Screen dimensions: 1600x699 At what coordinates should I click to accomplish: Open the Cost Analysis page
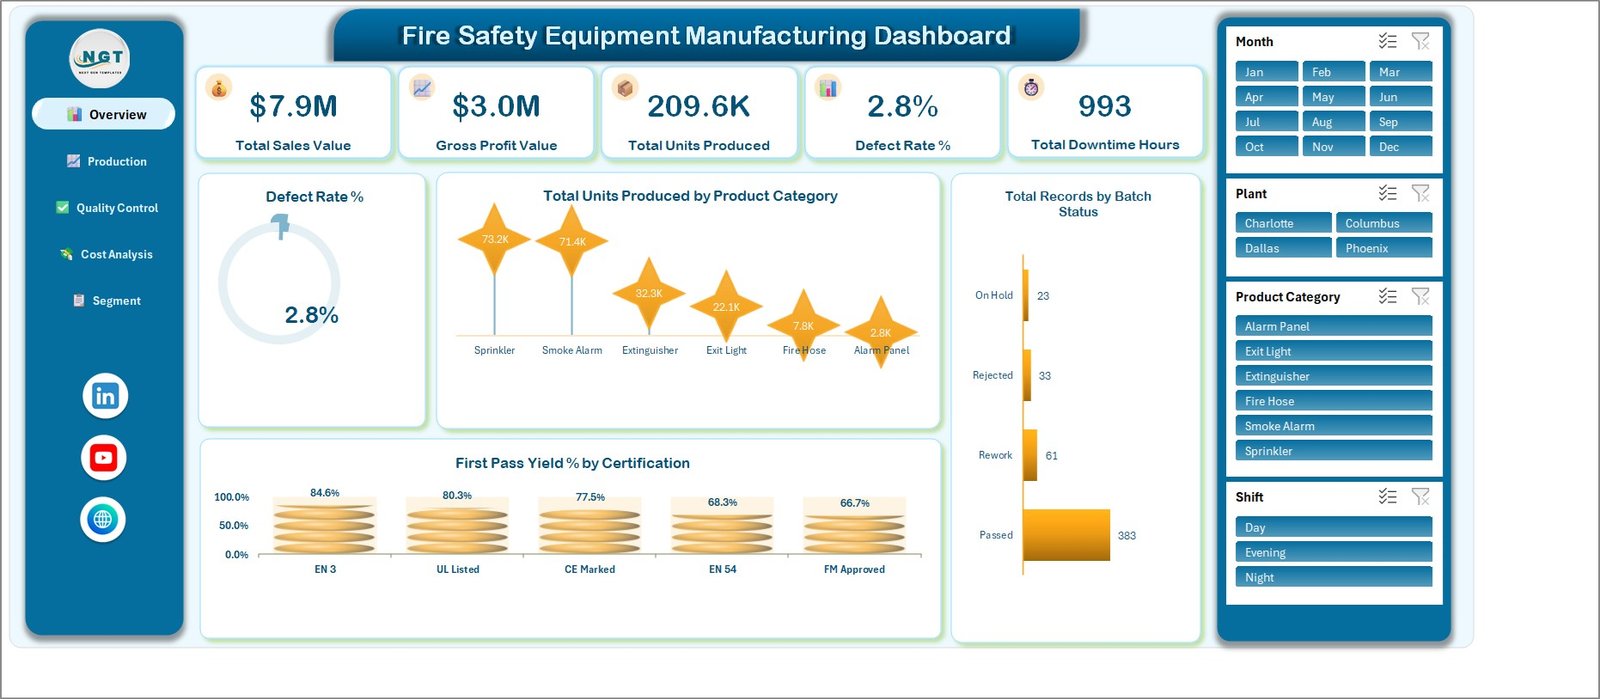[x=106, y=254]
